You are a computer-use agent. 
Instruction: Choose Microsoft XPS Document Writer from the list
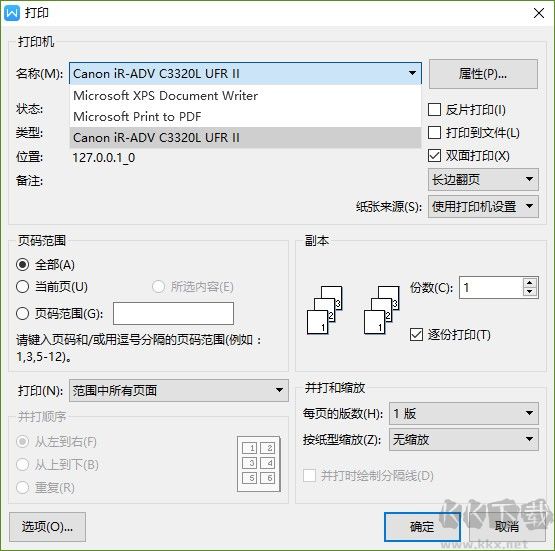pos(245,96)
